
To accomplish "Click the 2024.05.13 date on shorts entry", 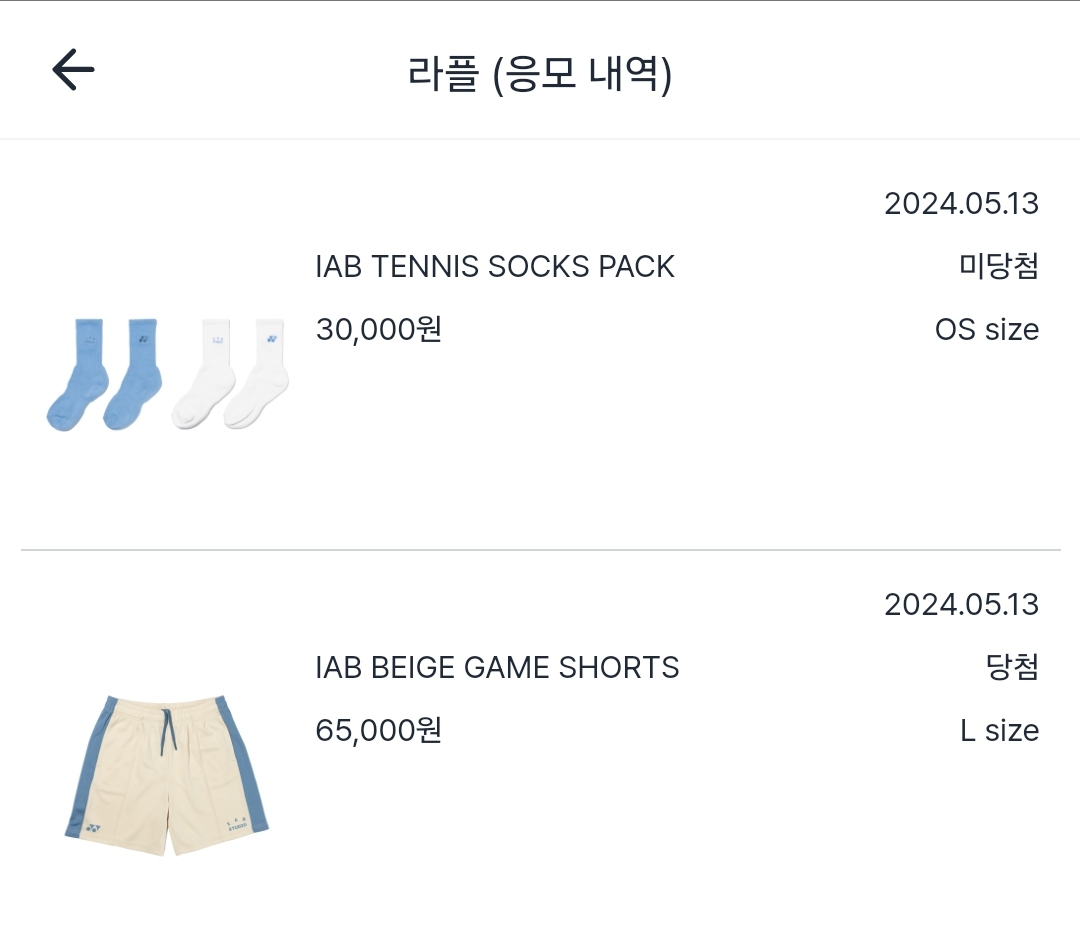I will 961,604.
